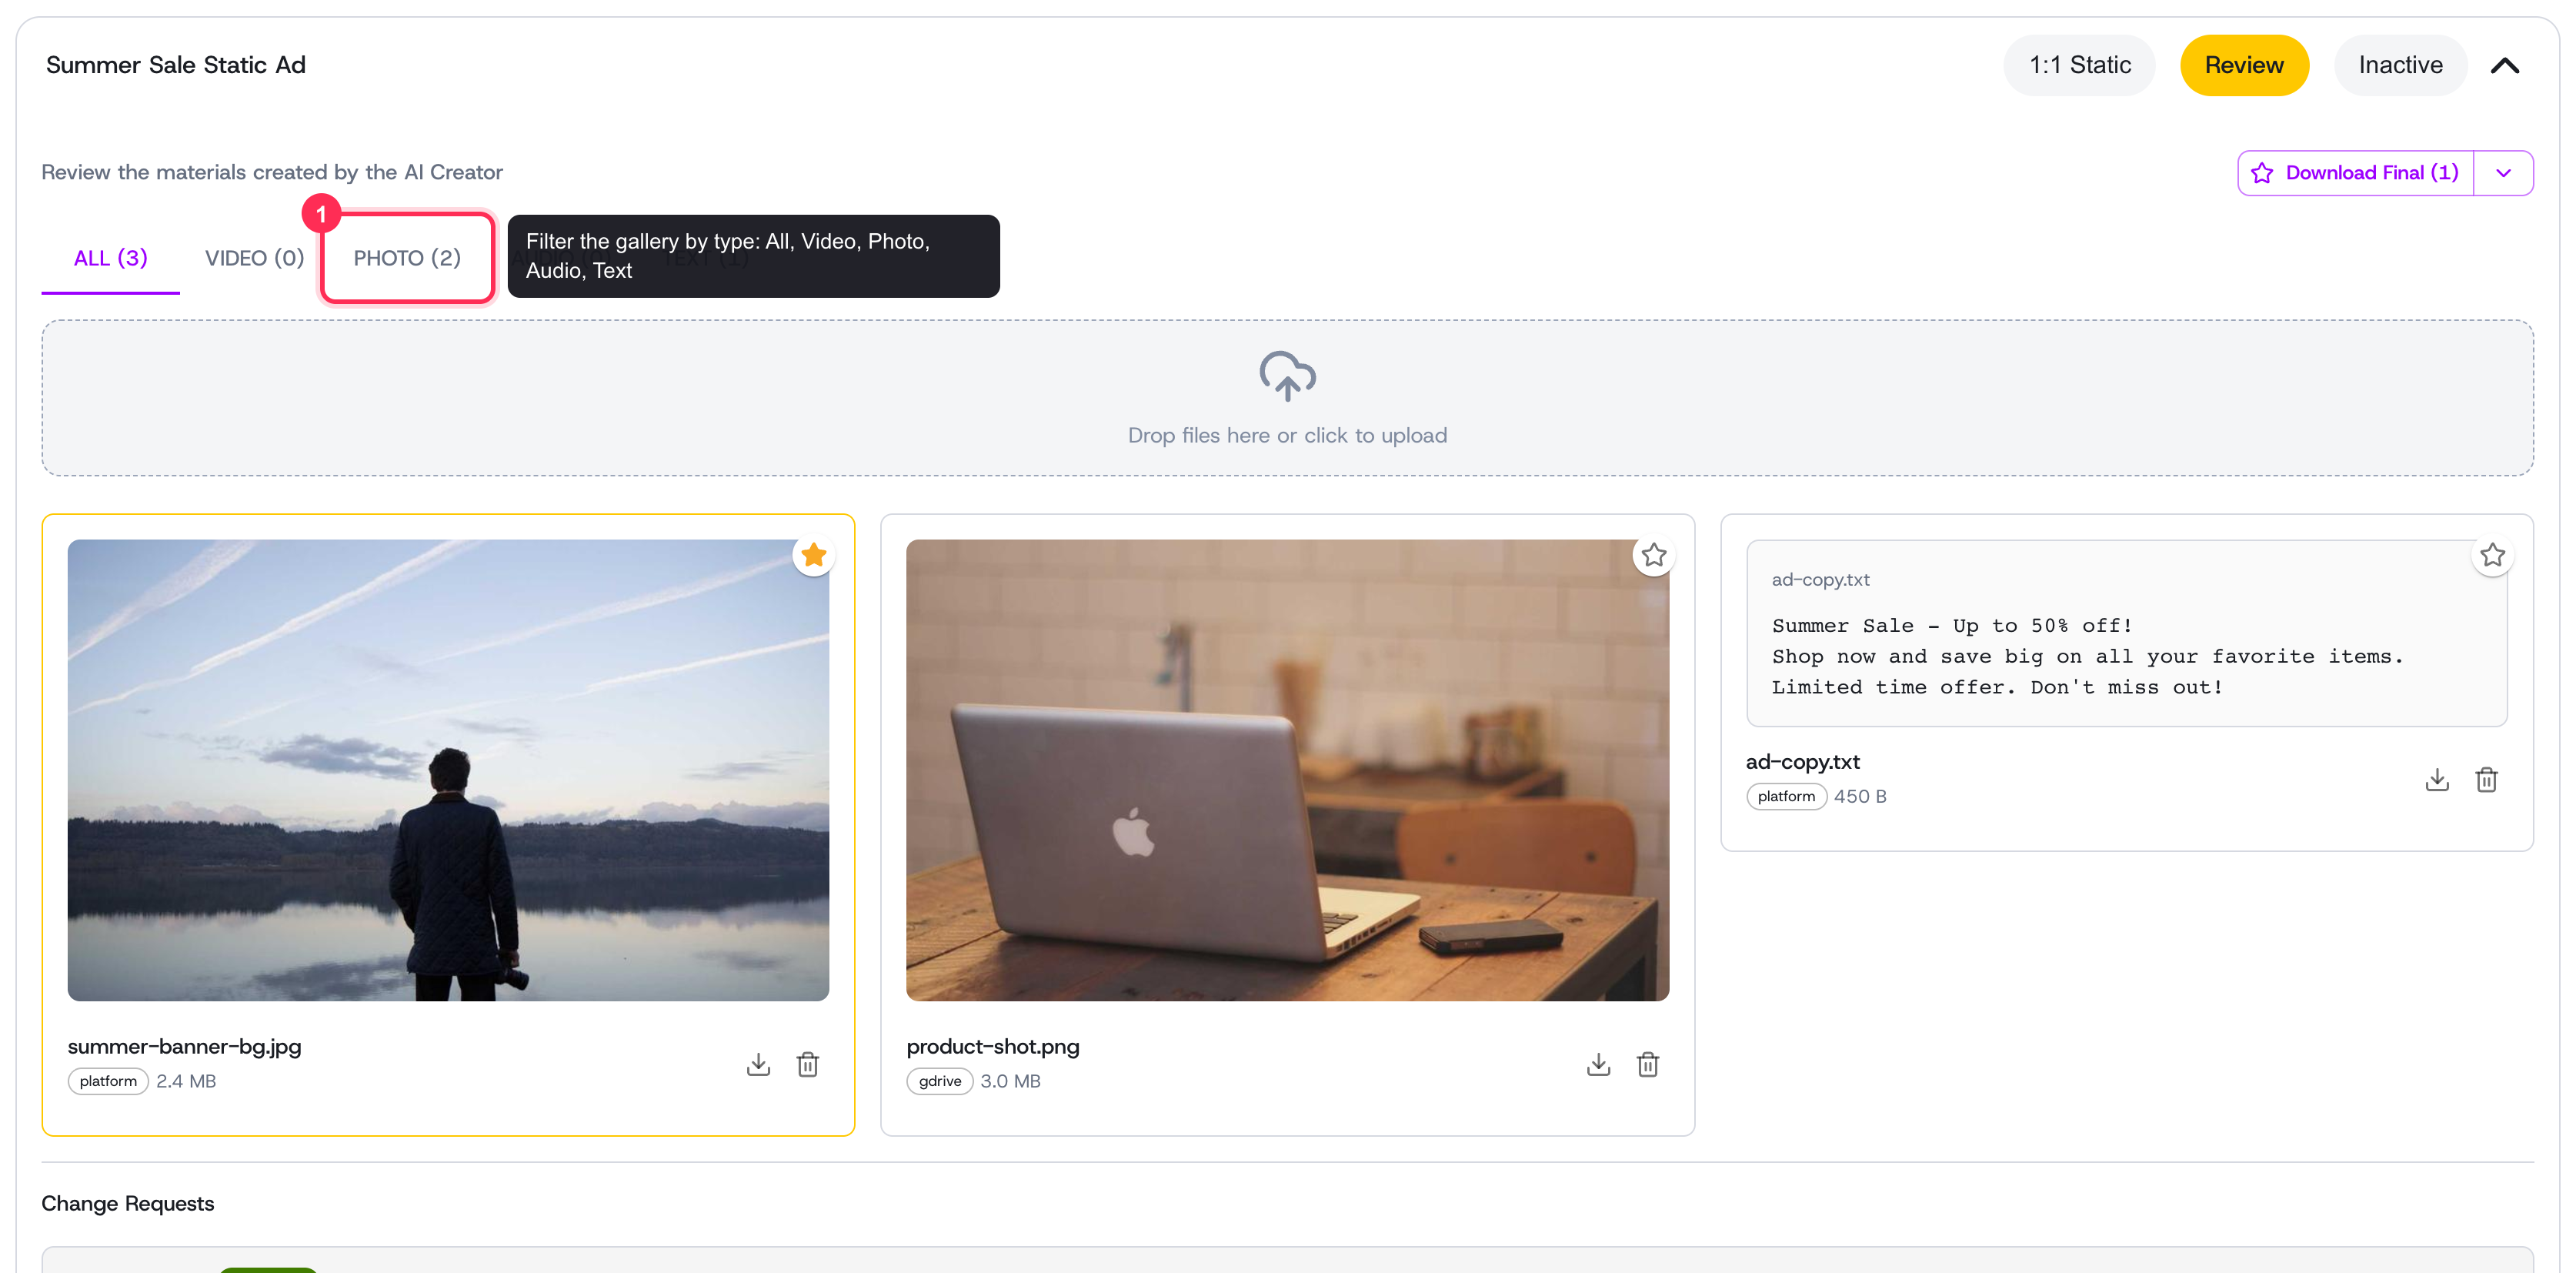This screenshot has height=1273, width=2576.
Task: Filter gallery by PHOTO (2) tab
Action: [407, 258]
